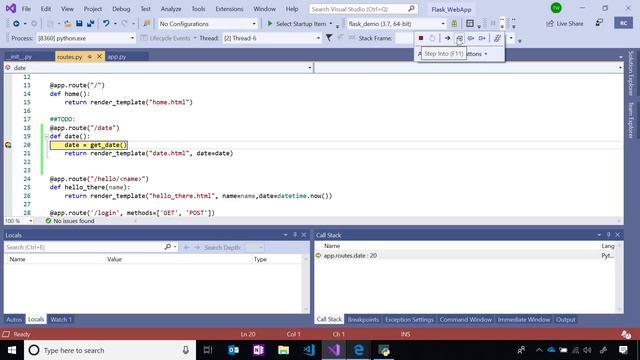
Task: Open the Solution Explorer side tab
Action: pyautogui.click(x=631, y=73)
